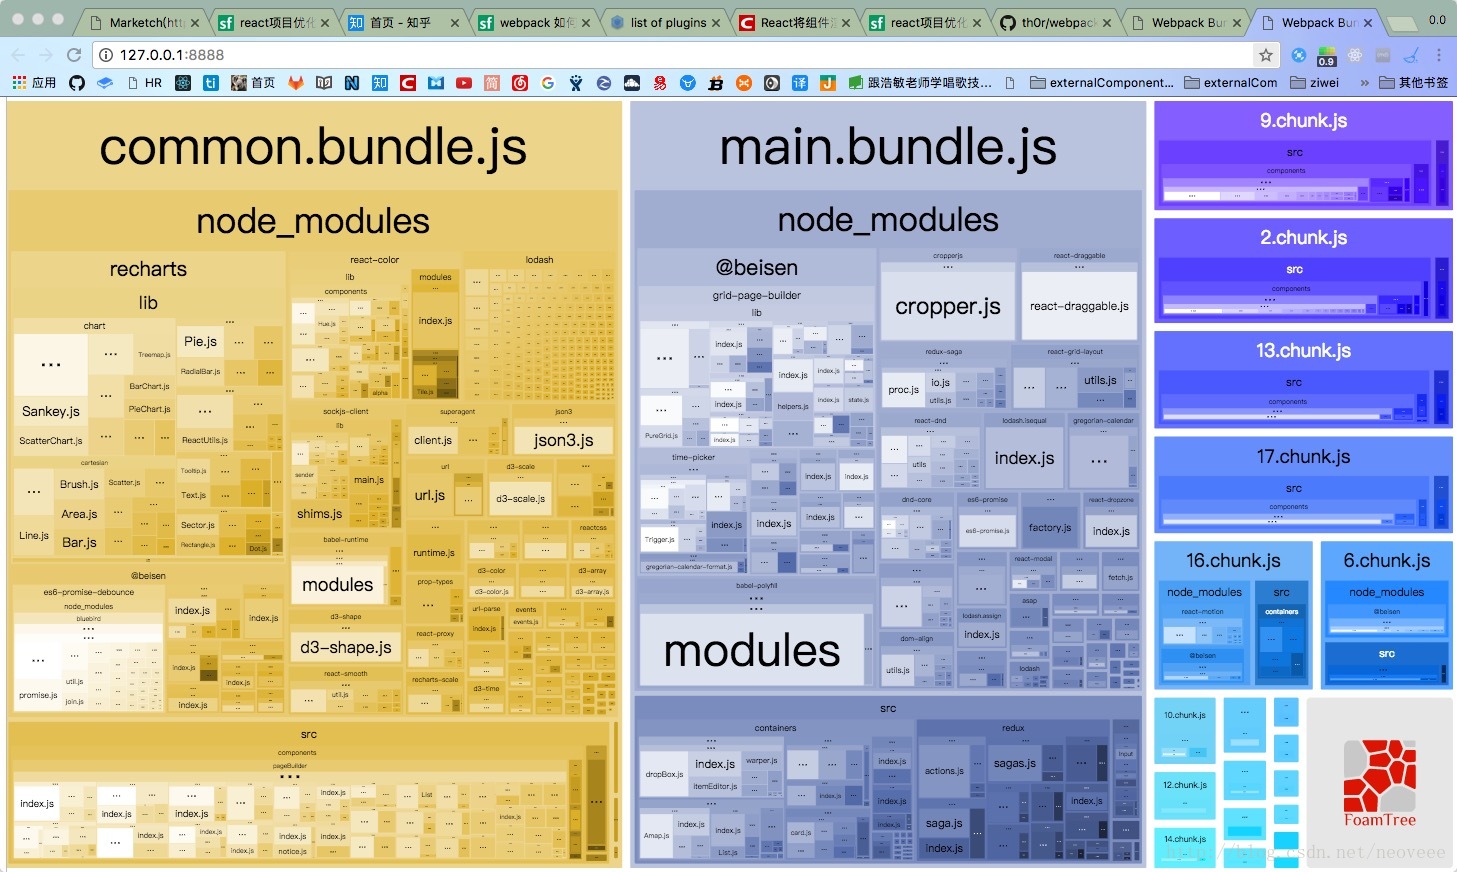Click the 2.chunk.js block title
The image size is (1457, 872).
tap(1303, 238)
